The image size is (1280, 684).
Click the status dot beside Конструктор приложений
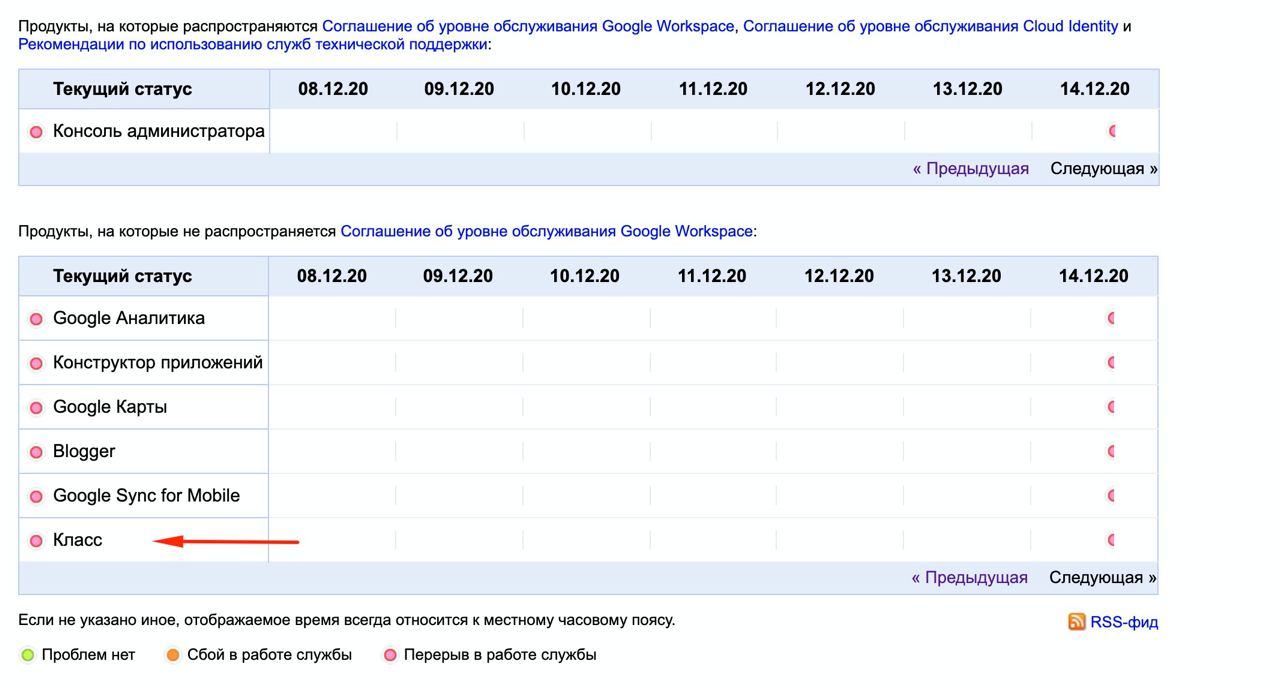(x=36, y=363)
